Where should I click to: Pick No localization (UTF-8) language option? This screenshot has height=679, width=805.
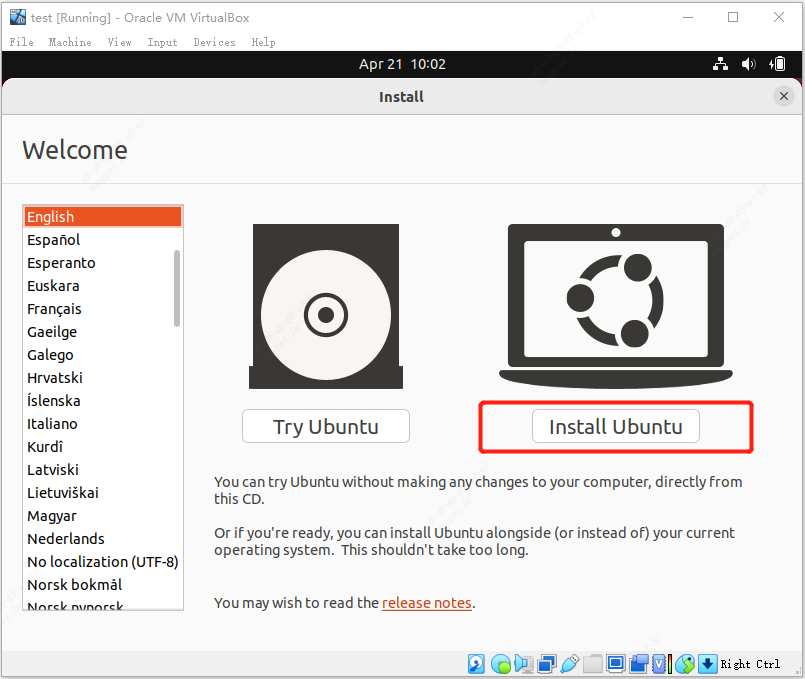pyautogui.click(x=103, y=562)
